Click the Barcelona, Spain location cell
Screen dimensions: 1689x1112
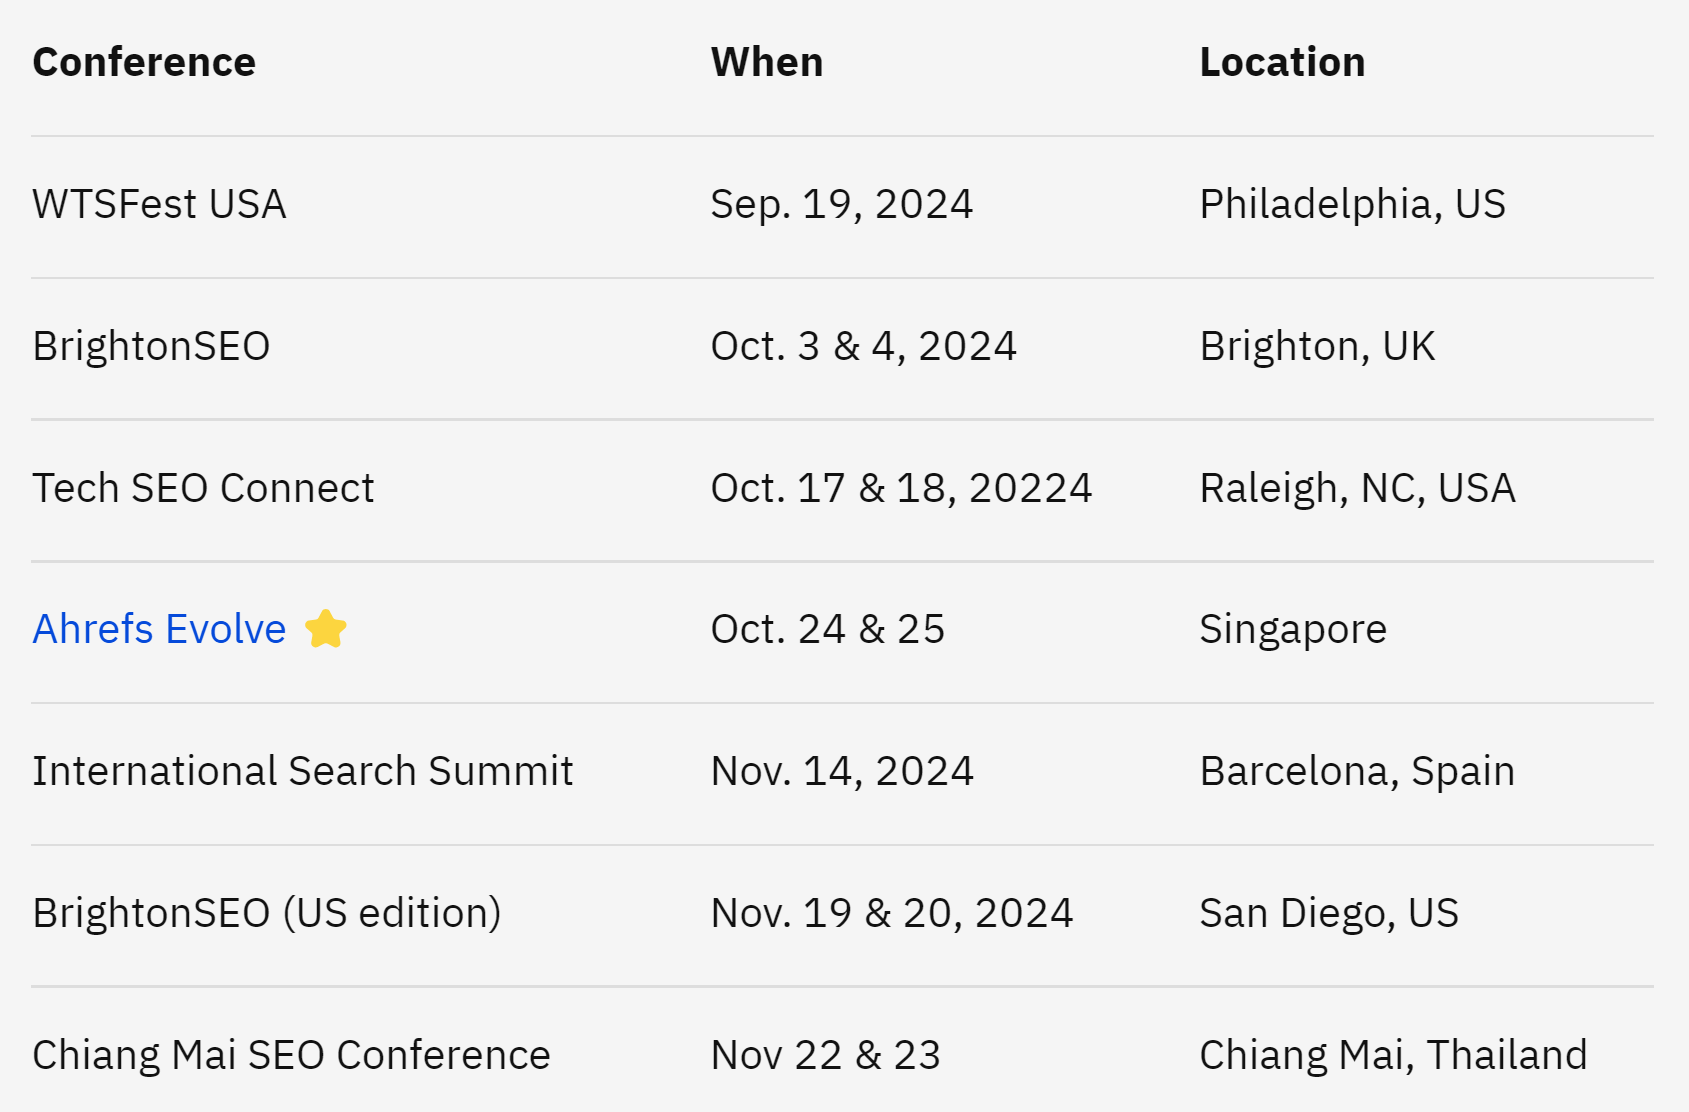(x=1357, y=771)
